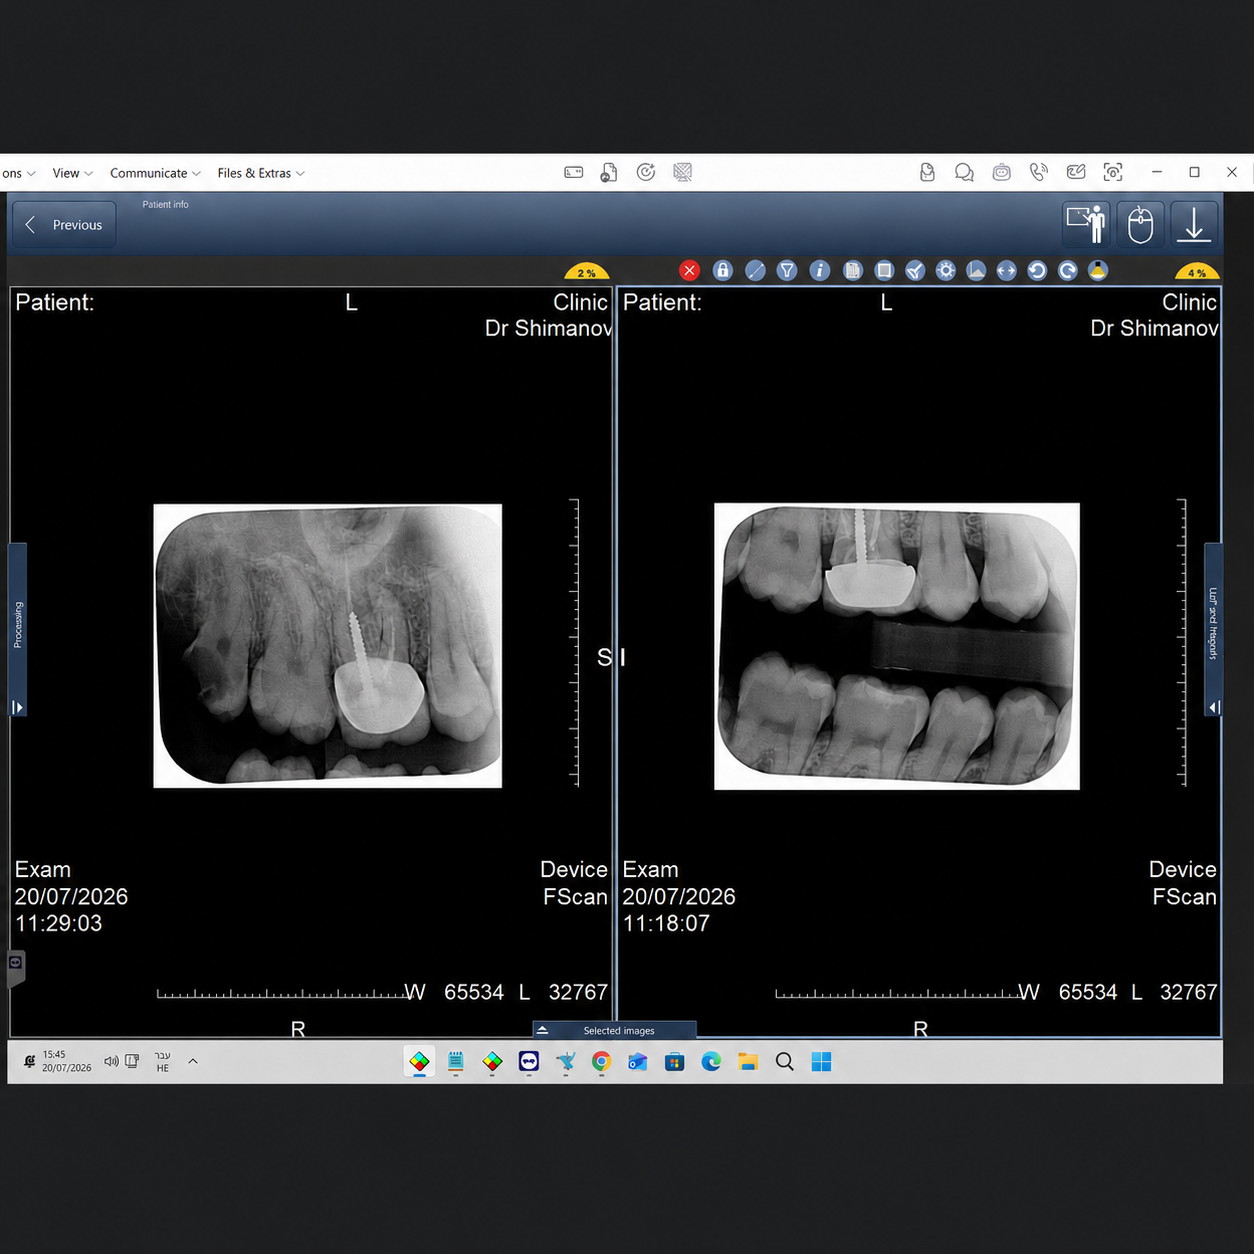1254x1254 pixels.
Task: Rotate image counterclockwise
Action: point(1037,271)
